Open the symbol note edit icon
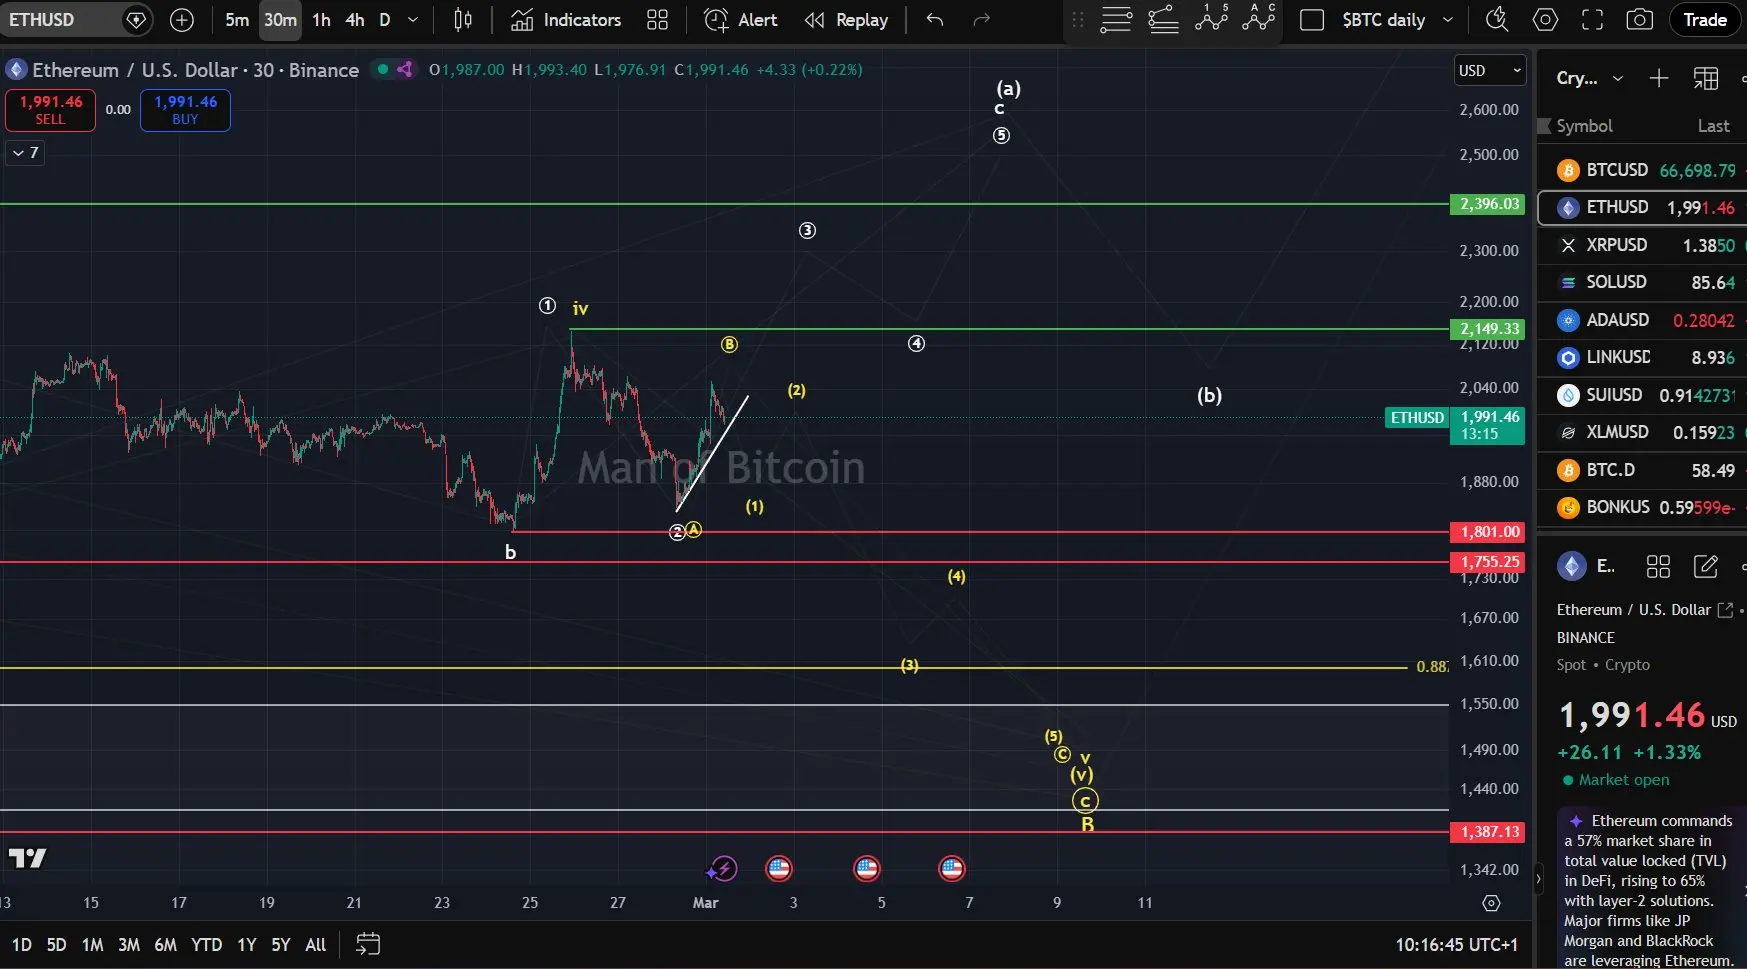The width and height of the screenshot is (1747, 969). [1705, 567]
